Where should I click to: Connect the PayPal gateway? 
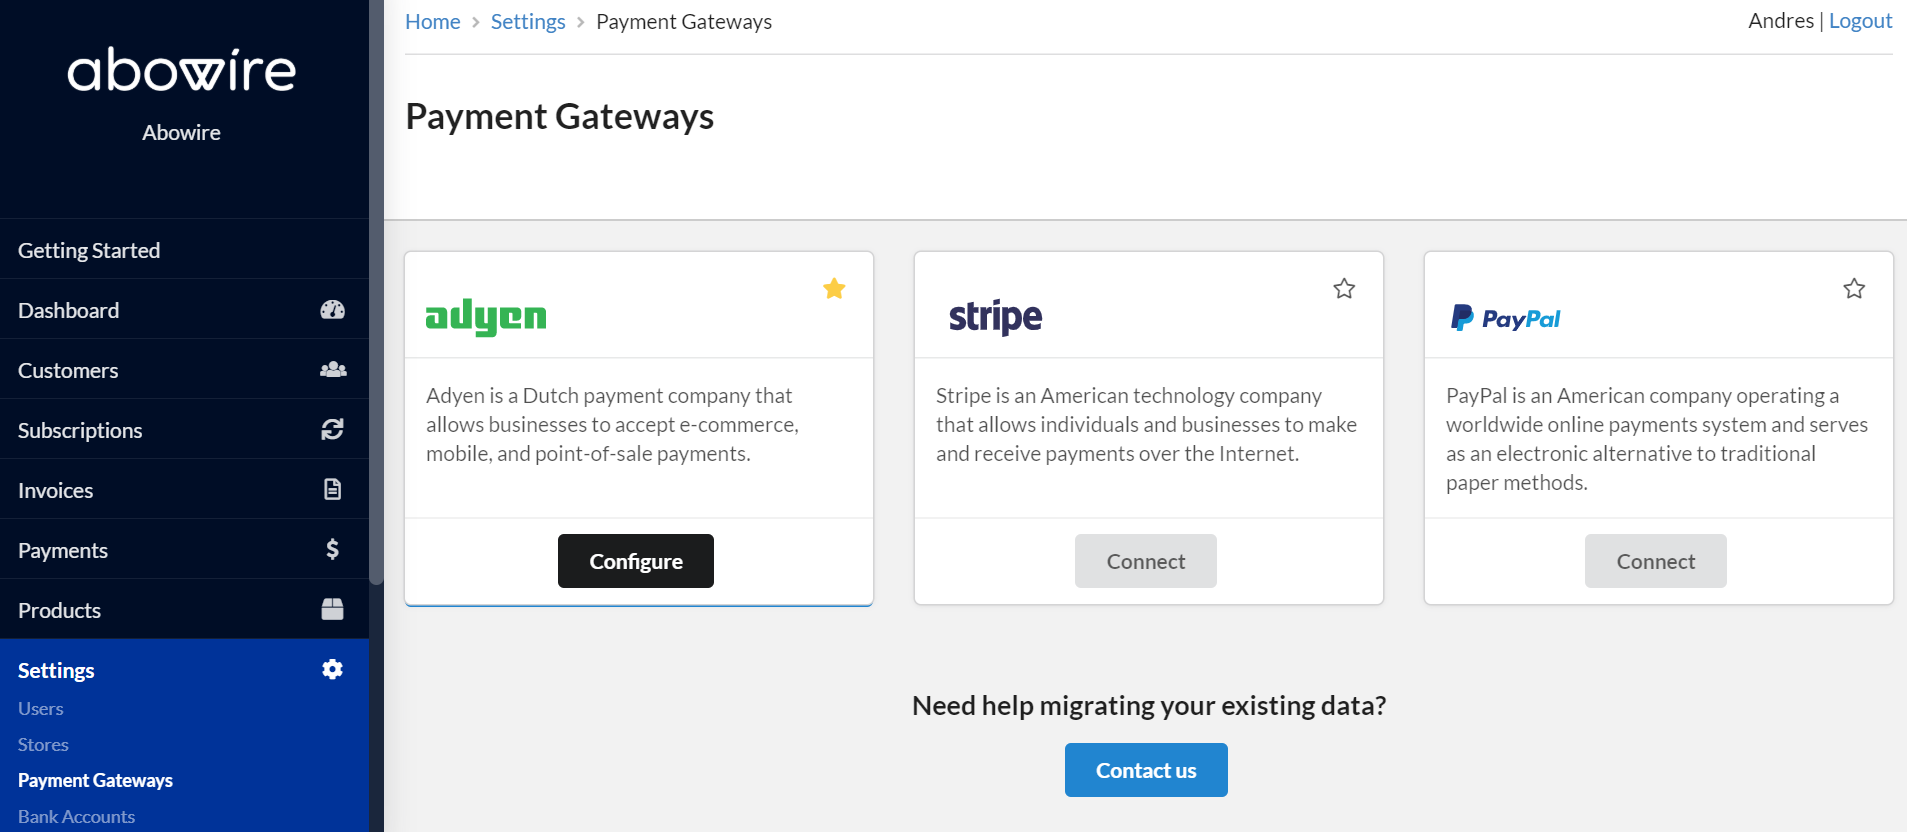click(1656, 561)
